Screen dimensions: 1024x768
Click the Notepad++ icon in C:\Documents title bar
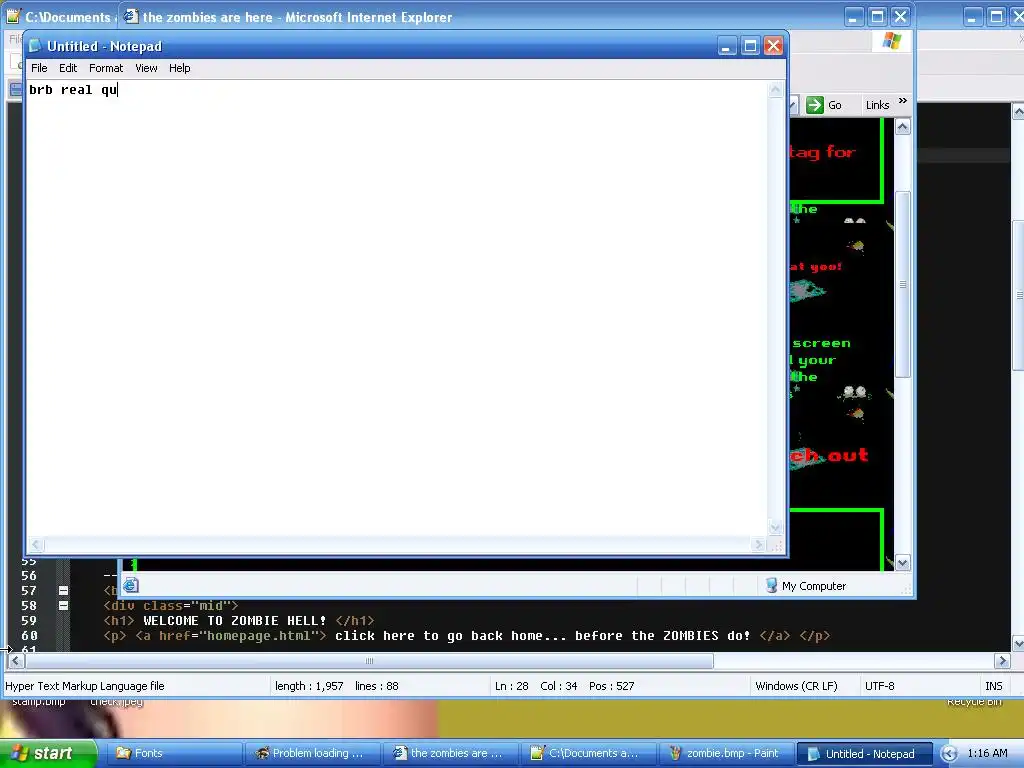point(12,16)
